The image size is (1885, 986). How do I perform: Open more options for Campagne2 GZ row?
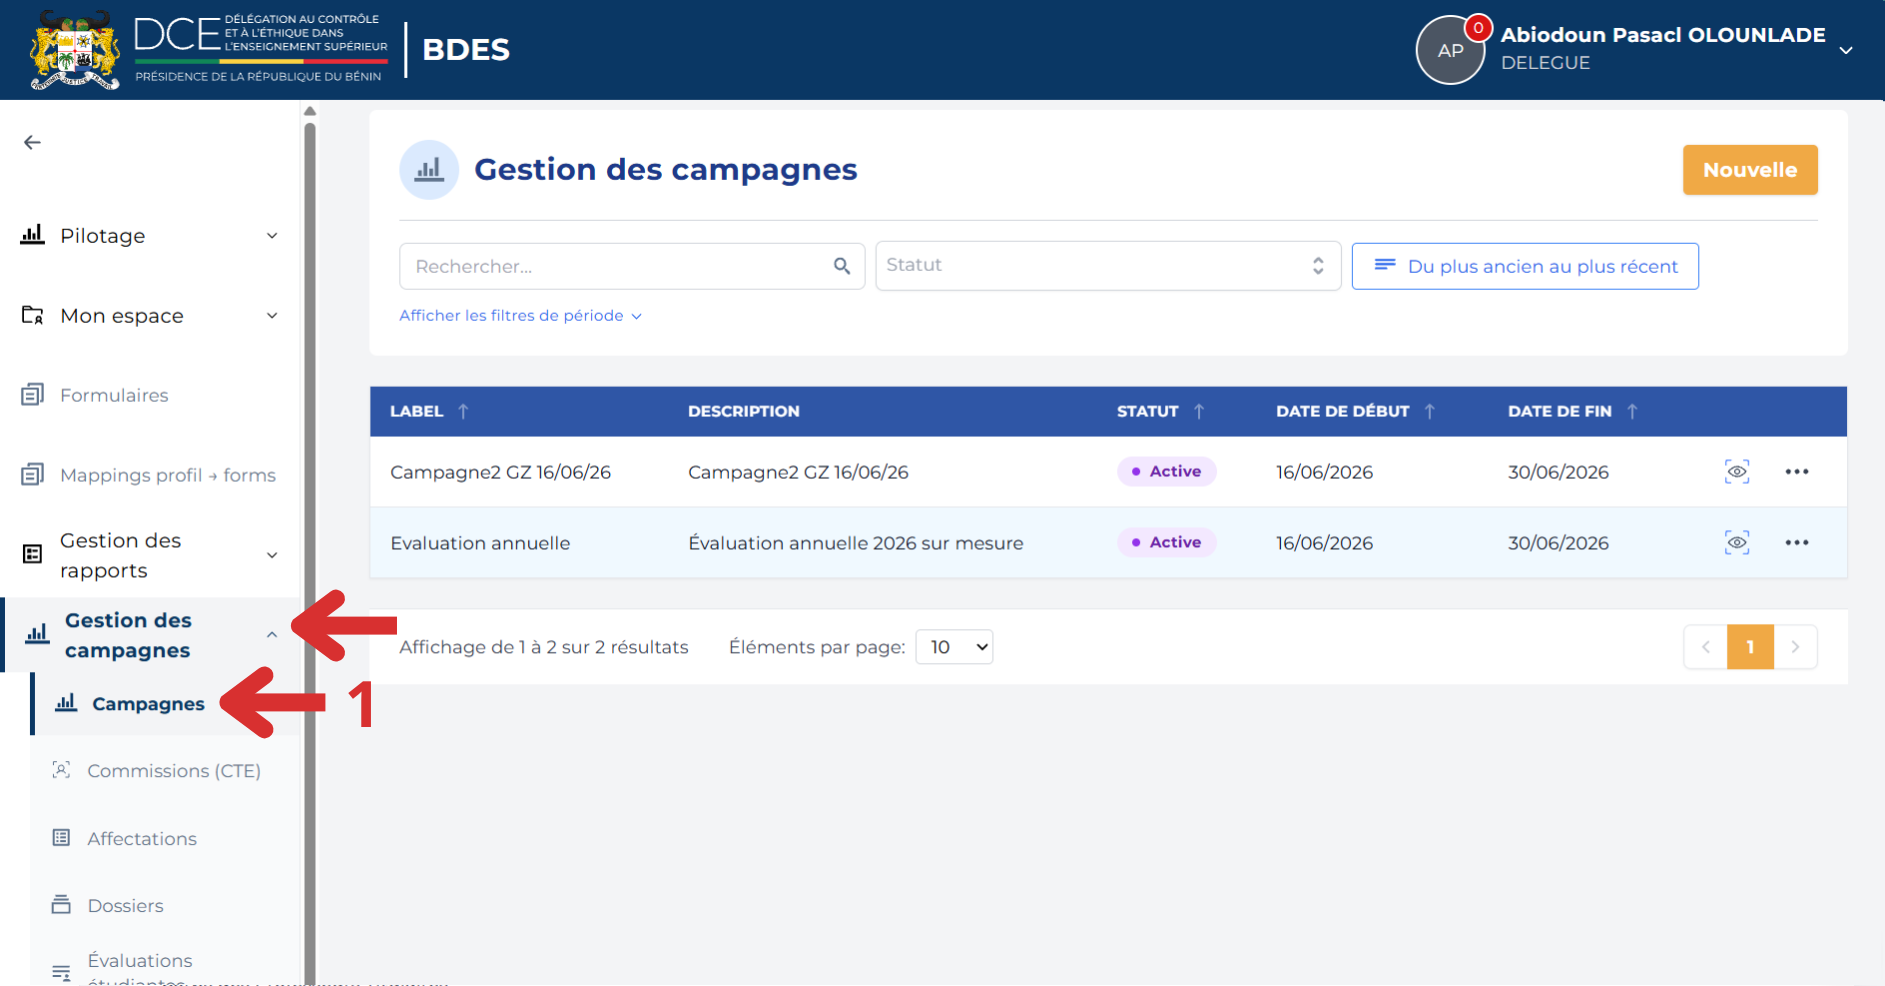[1797, 472]
